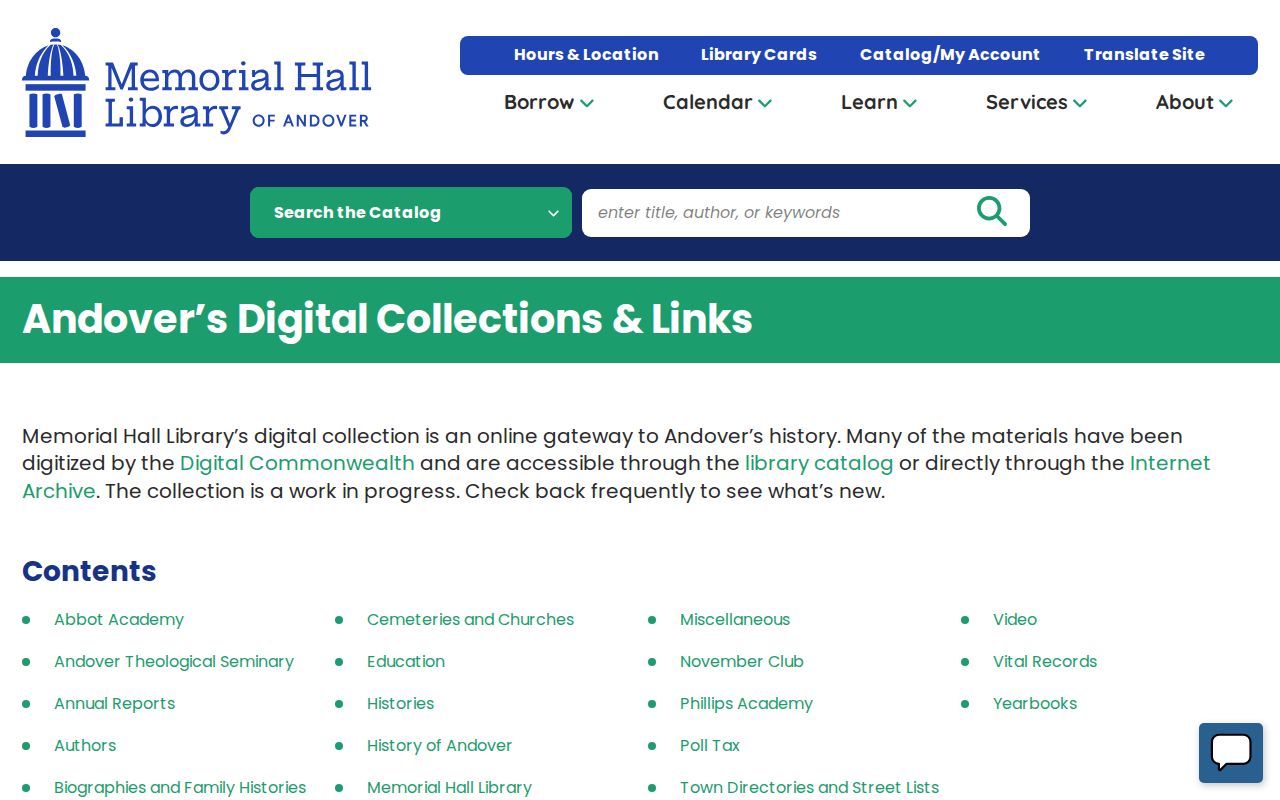Screen dimensions: 1280x800
Task: Open Phillips Academy section
Action: pyautogui.click(x=746, y=703)
